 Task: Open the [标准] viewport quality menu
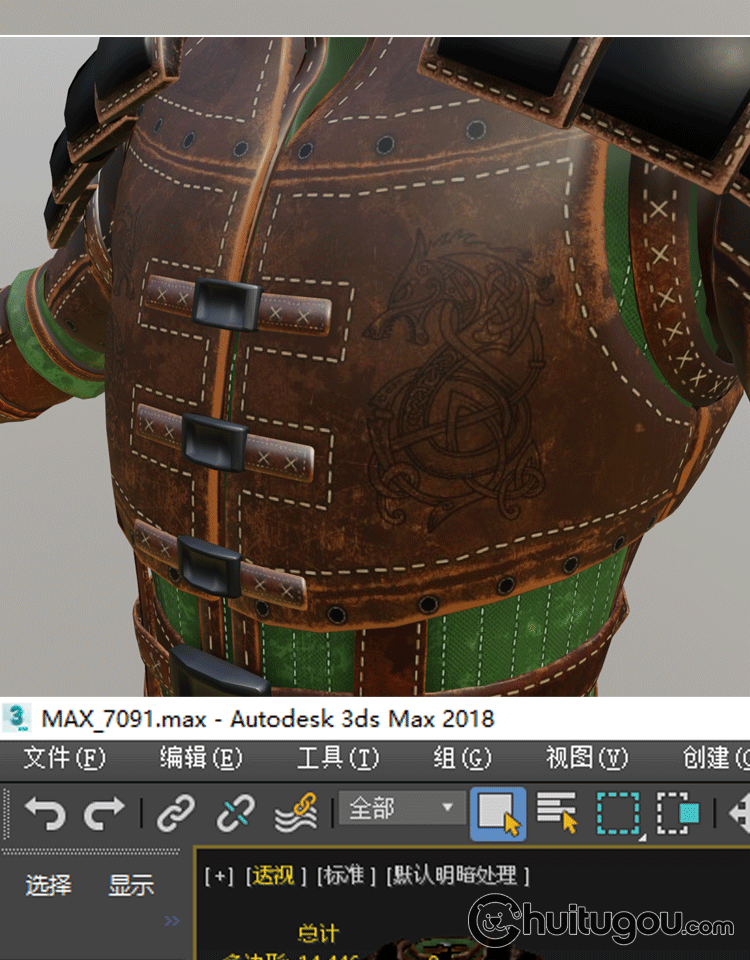pyautogui.click(x=346, y=876)
